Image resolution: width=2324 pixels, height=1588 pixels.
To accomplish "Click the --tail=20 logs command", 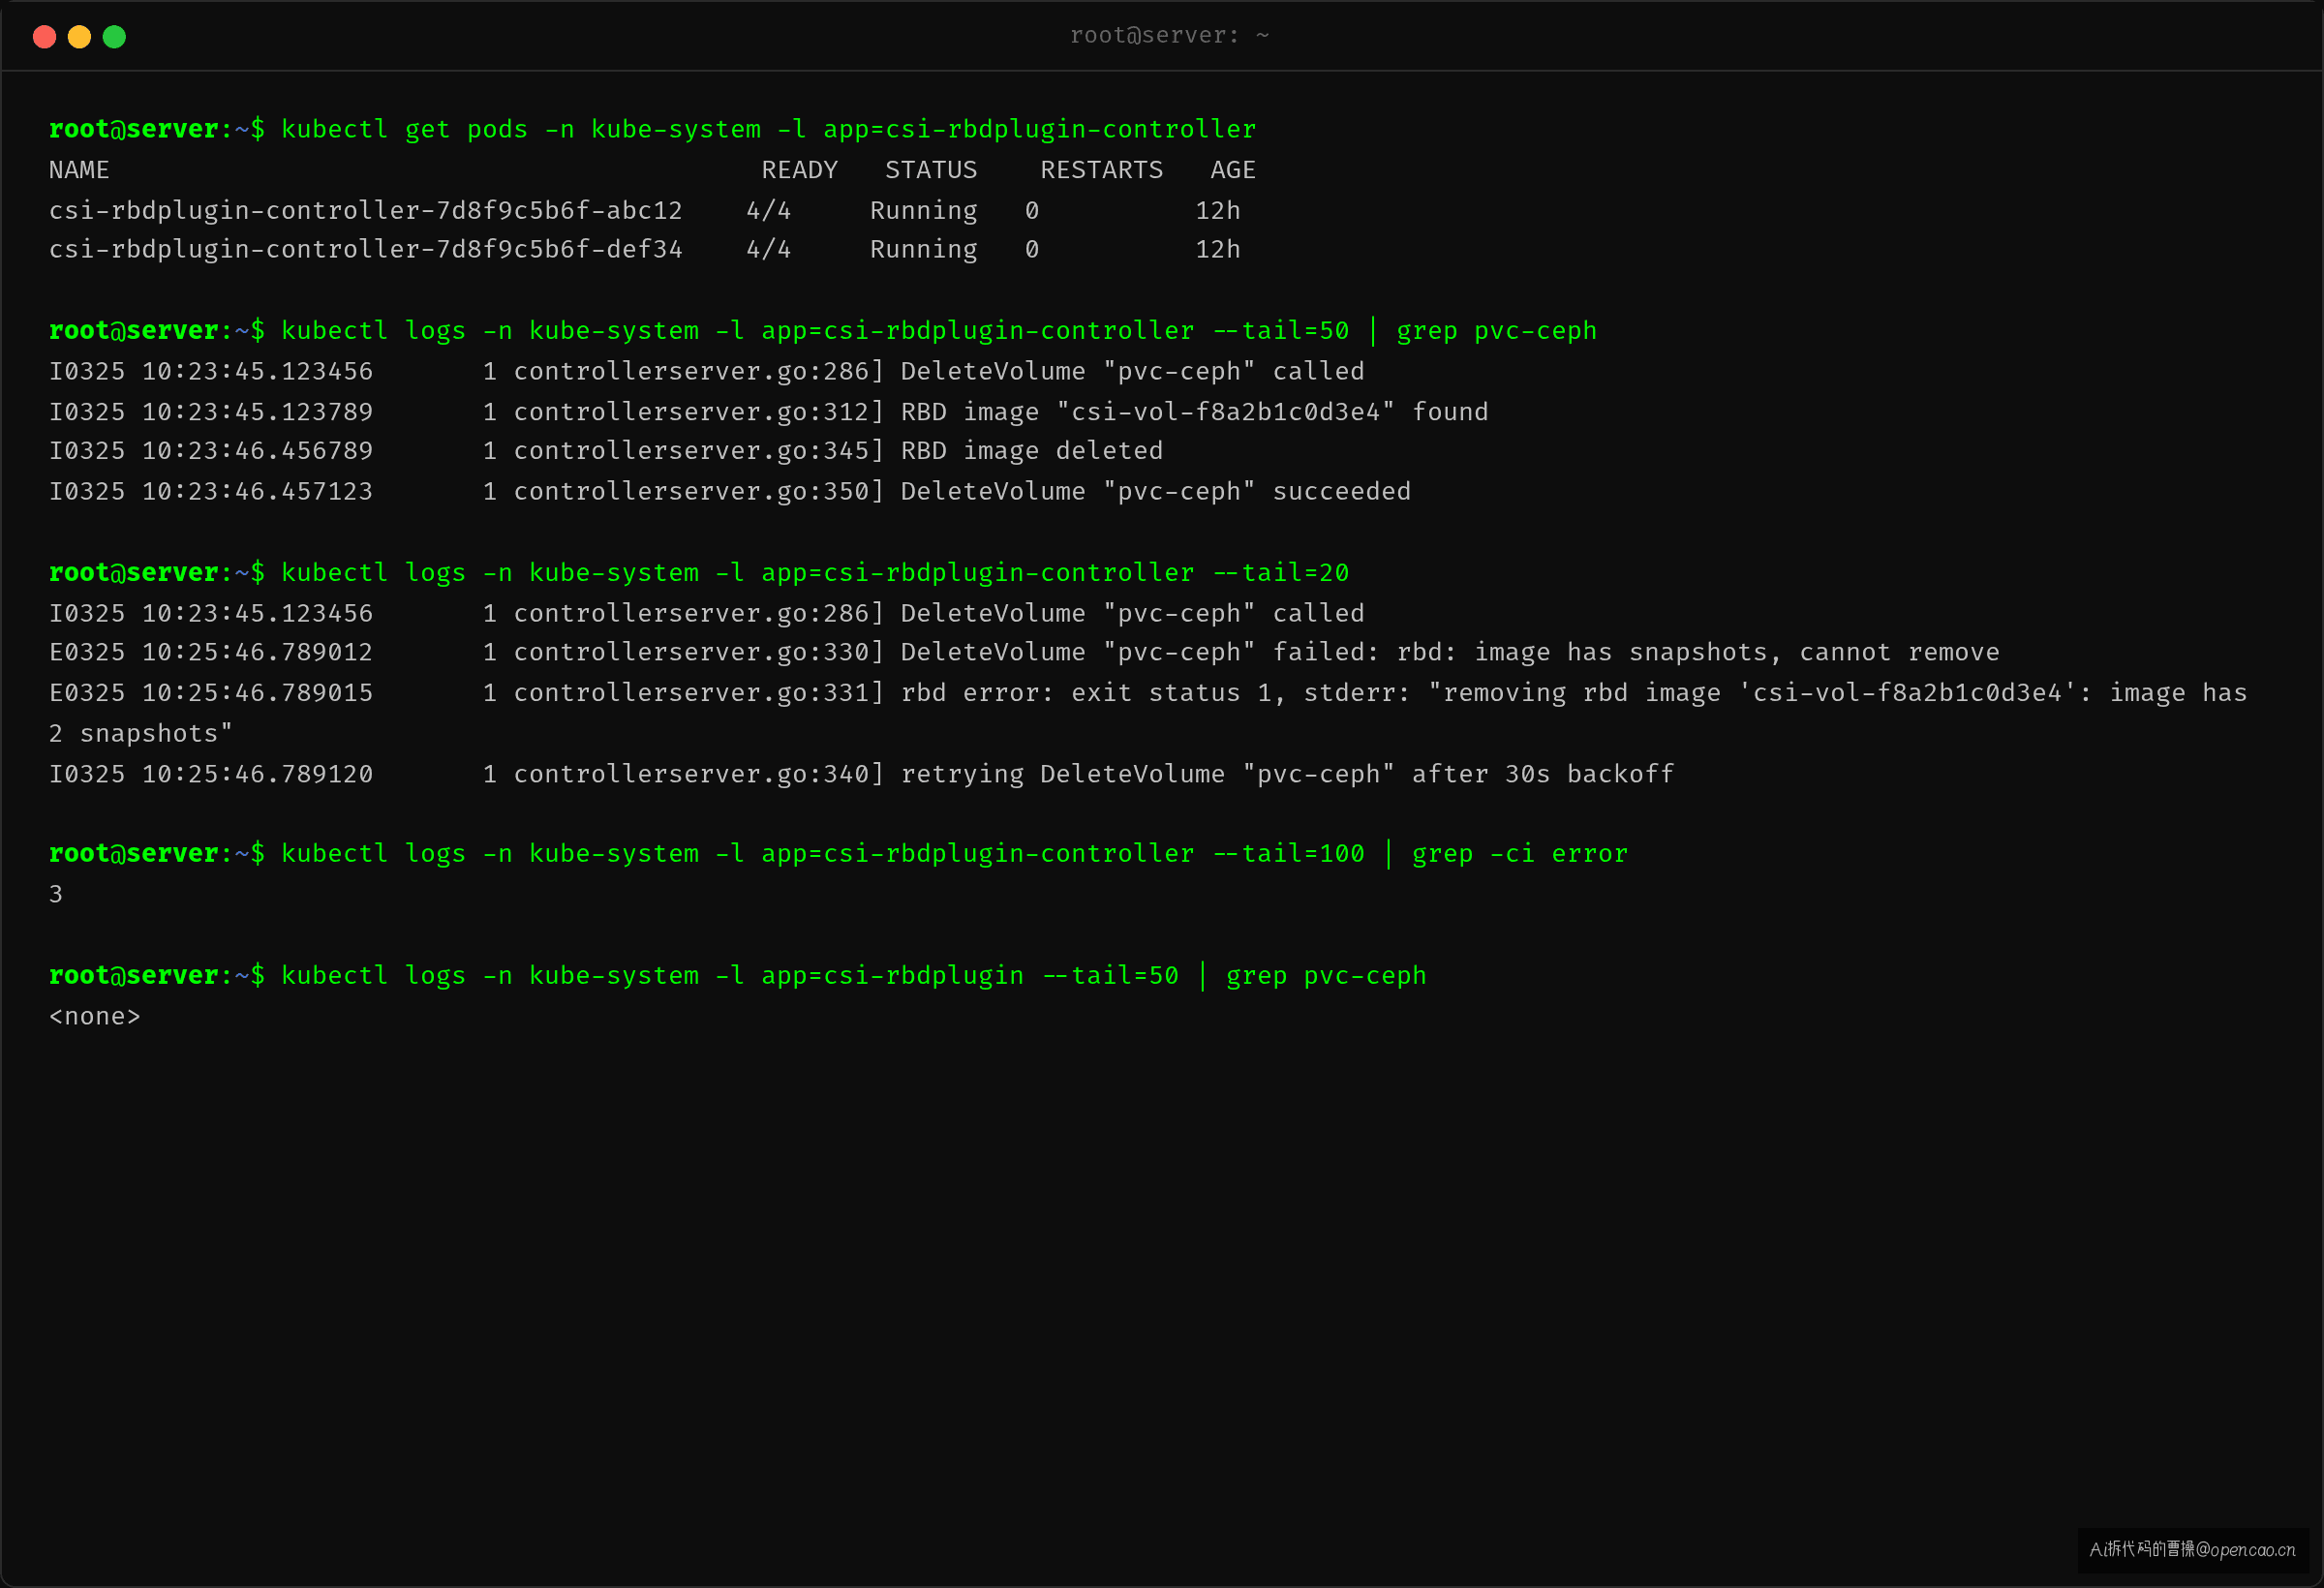I will [x=699, y=573].
